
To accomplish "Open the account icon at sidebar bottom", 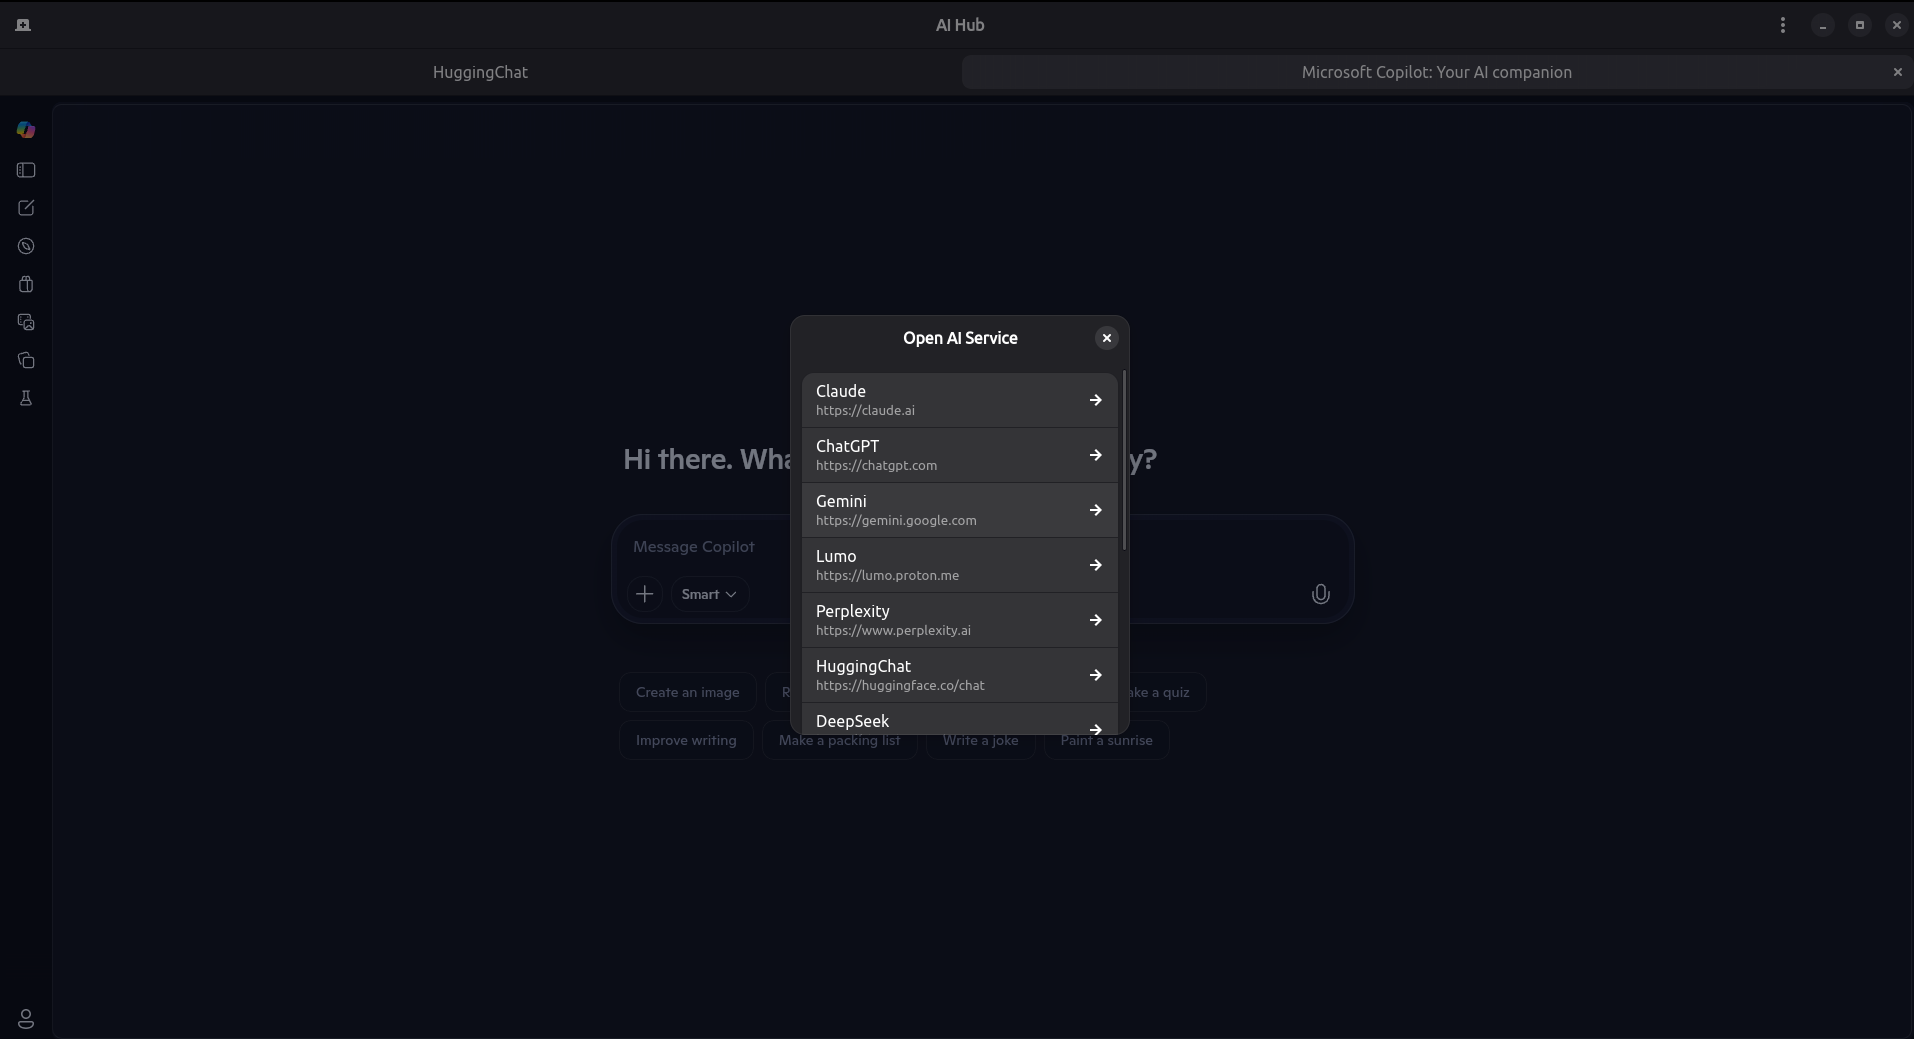I will [25, 1019].
